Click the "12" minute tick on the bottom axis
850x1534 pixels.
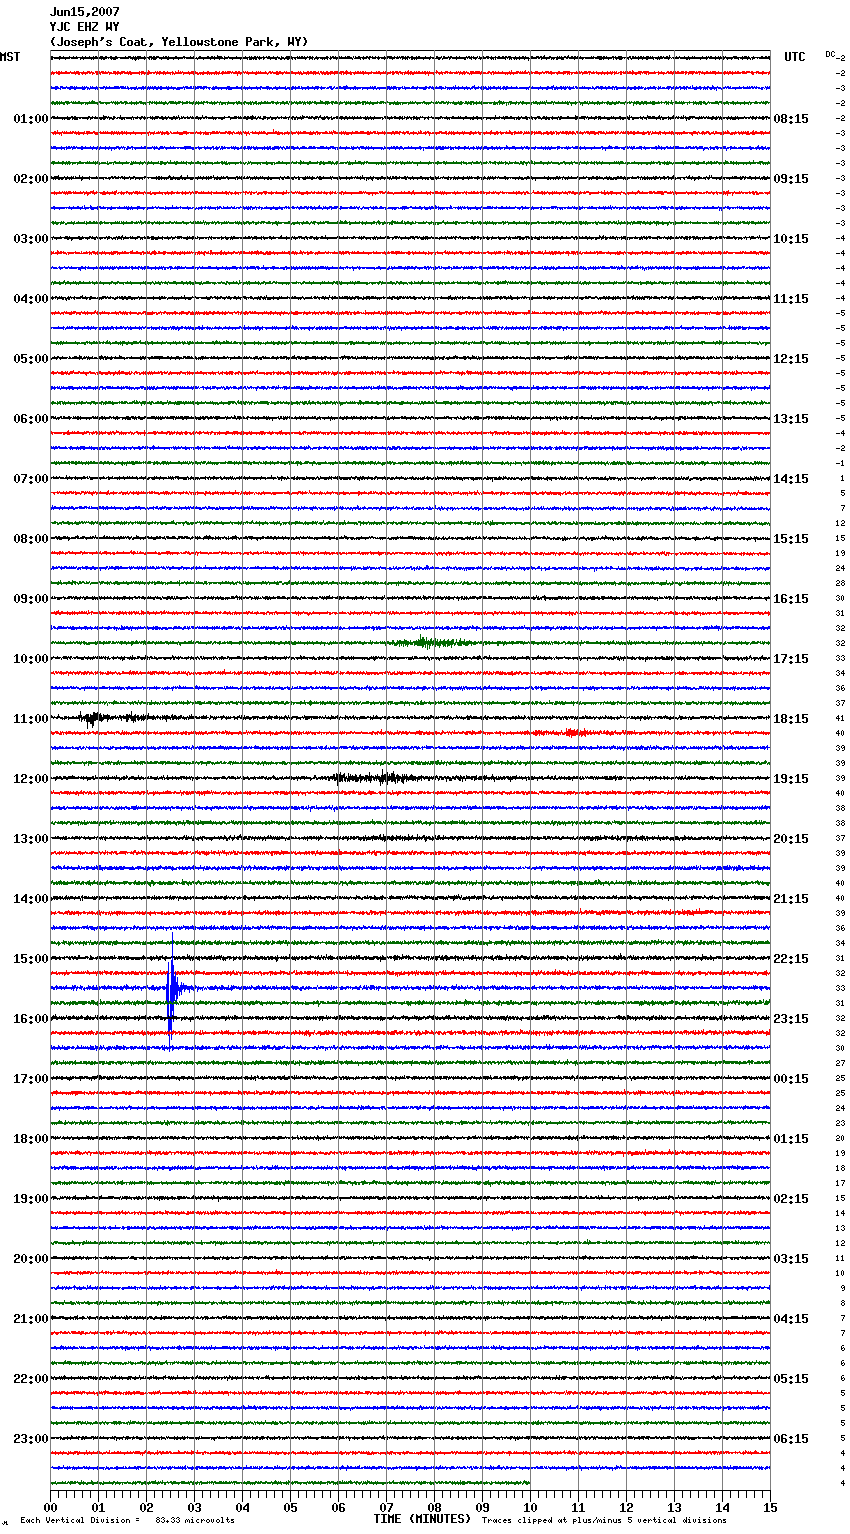[626, 1507]
